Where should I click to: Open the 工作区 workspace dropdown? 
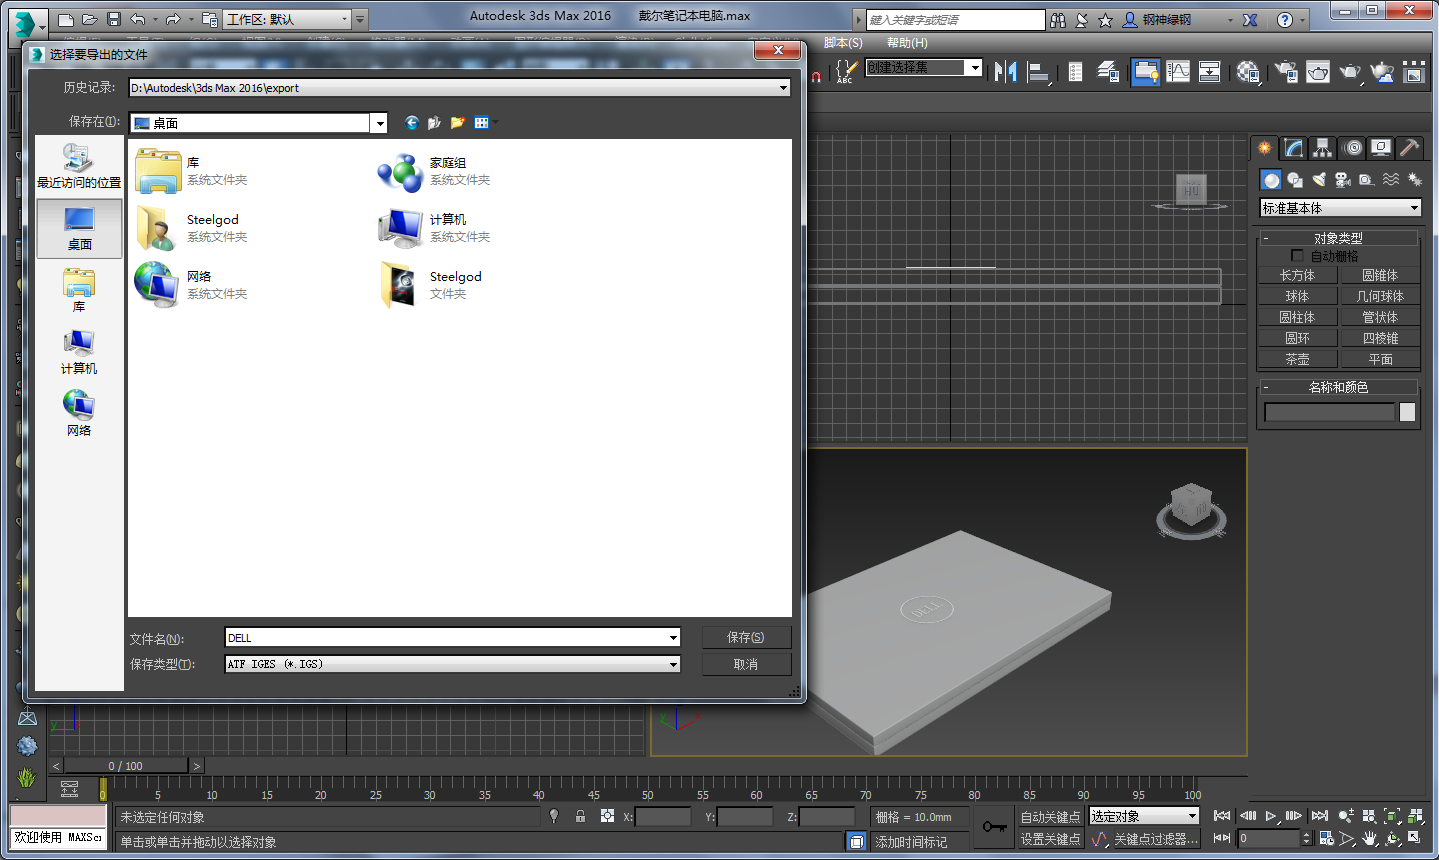click(287, 19)
